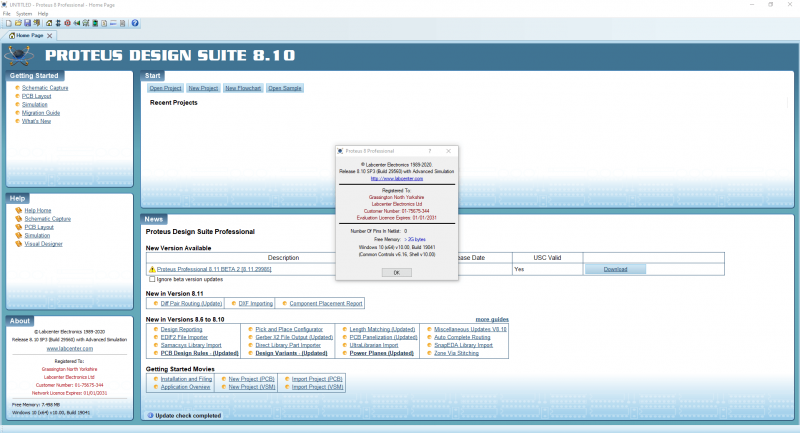
Task: Open the Component Placement Report guide
Action: coord(326,303)
